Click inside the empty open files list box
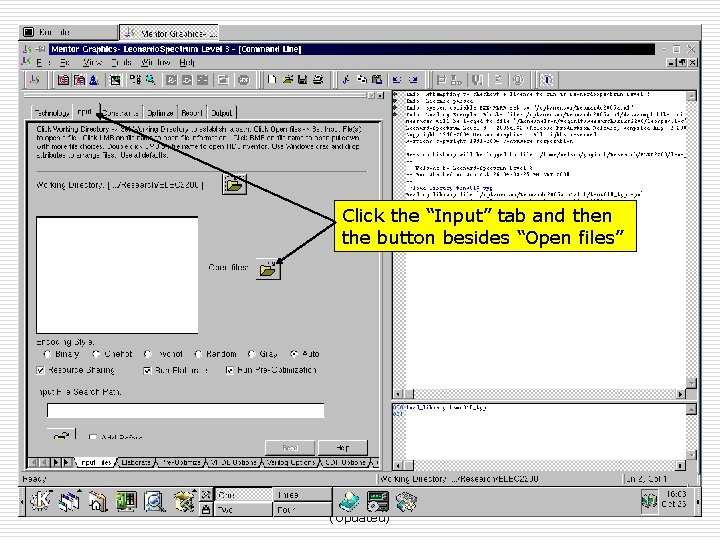Image resolution: width=720 pixels, height=540 pixels. (x=117, y=275)
